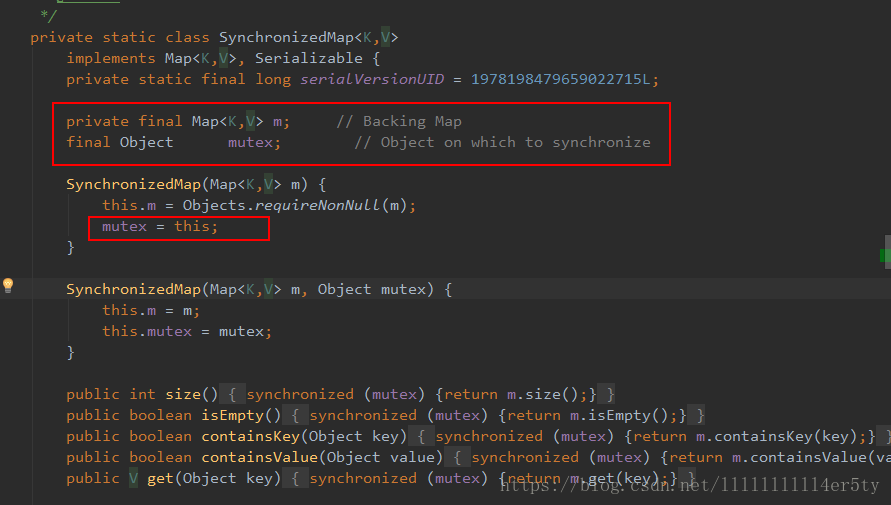Expand folded brace after containsKey(Object key)
This screenshot has width=891, height=505.
(421, 437)
